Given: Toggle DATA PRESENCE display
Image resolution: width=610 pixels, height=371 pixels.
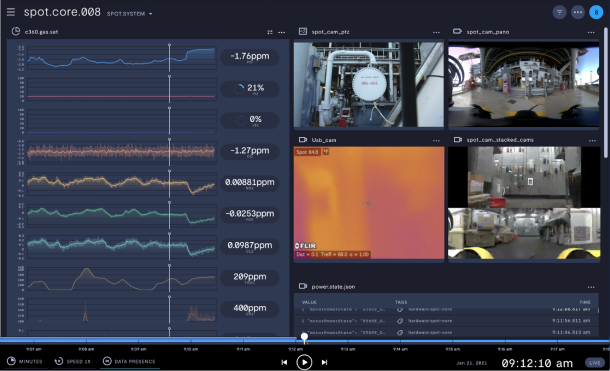Looking at the screenshot, I should 129,362.
